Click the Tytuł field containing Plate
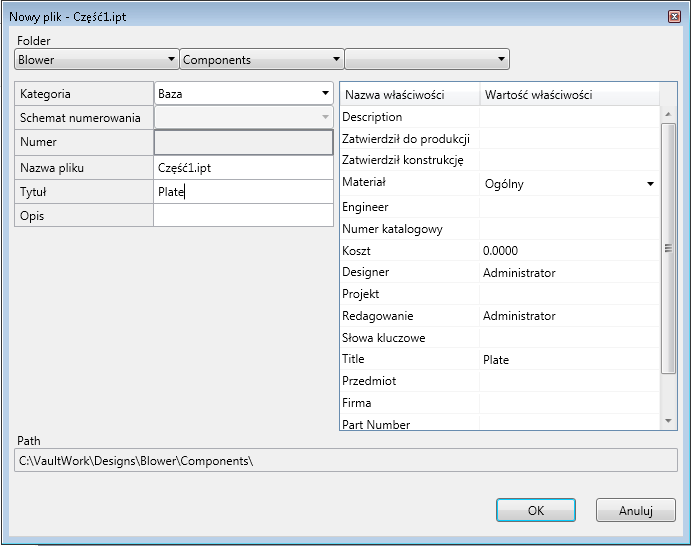This screenshot has height=546, width=691. click(x=243, y=192)
